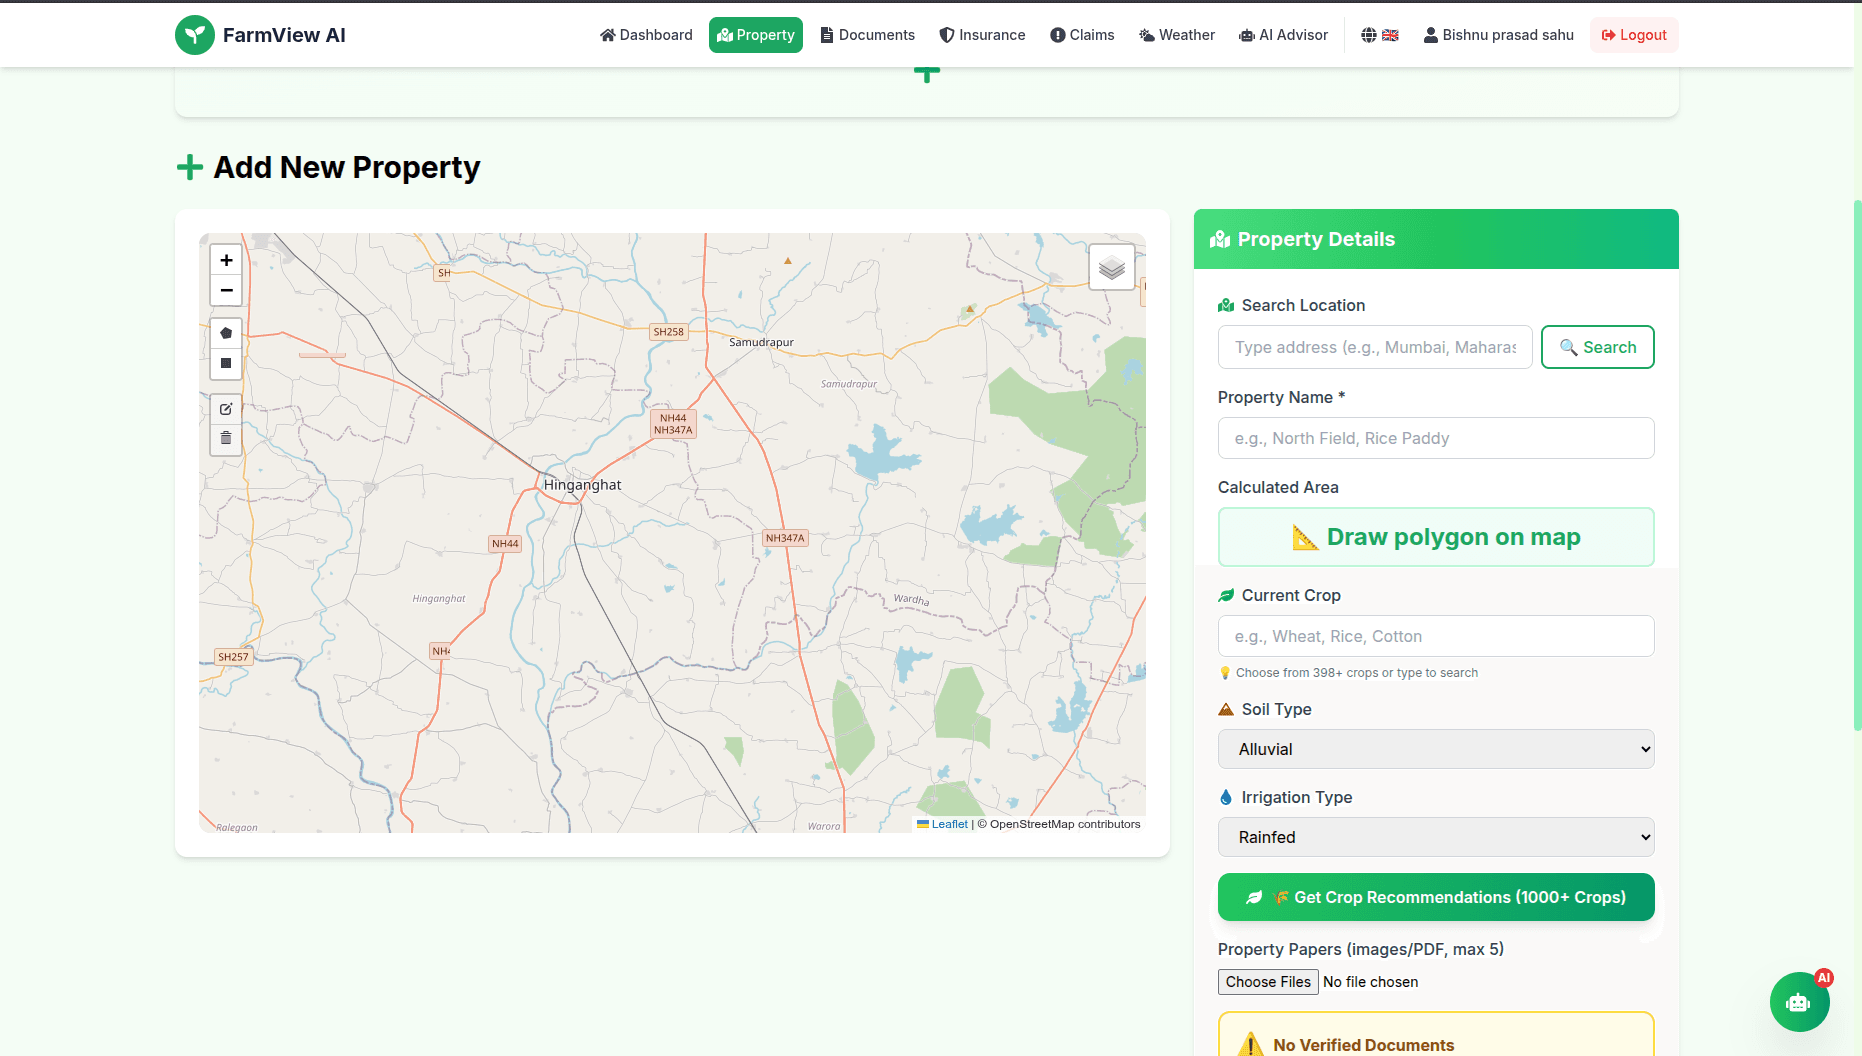Navigate to the Dashboard
The height and width of the screenshot is (1056, 1862).
(x=646, y=34)
